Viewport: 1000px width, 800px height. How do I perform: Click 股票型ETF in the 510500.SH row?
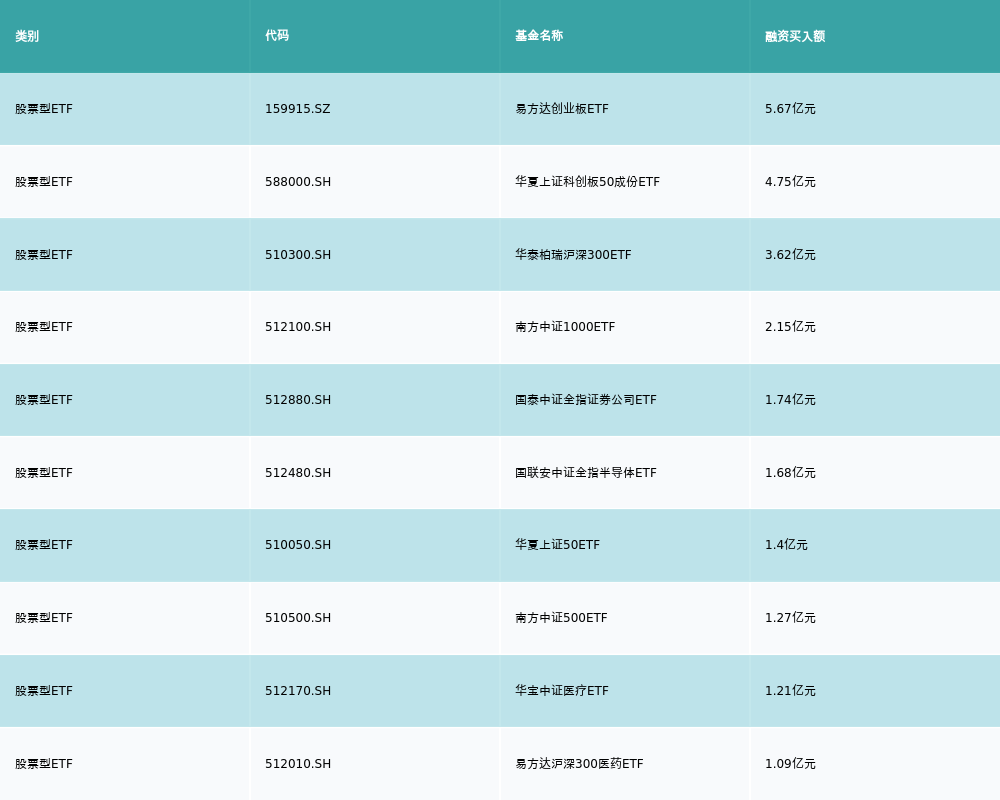point(44,618)
